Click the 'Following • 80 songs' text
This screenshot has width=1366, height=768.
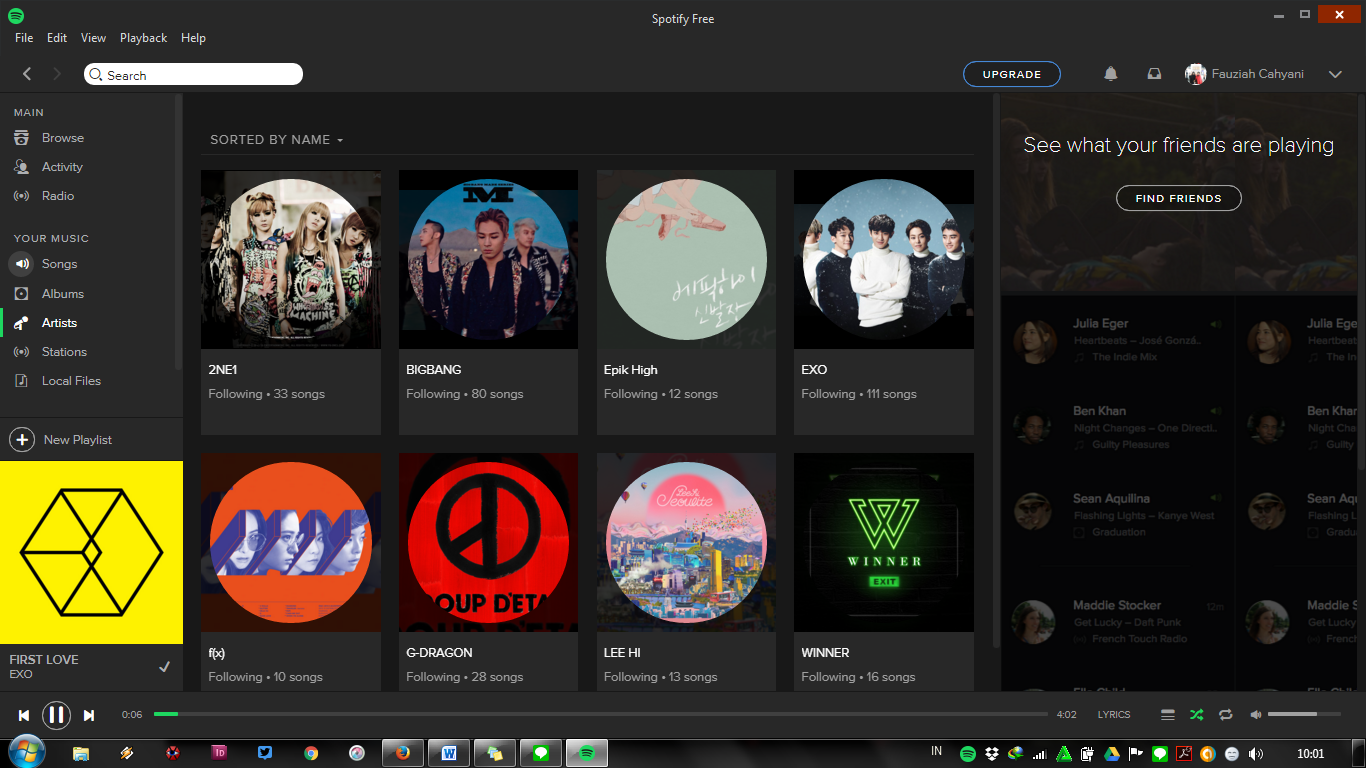[465, 394]
